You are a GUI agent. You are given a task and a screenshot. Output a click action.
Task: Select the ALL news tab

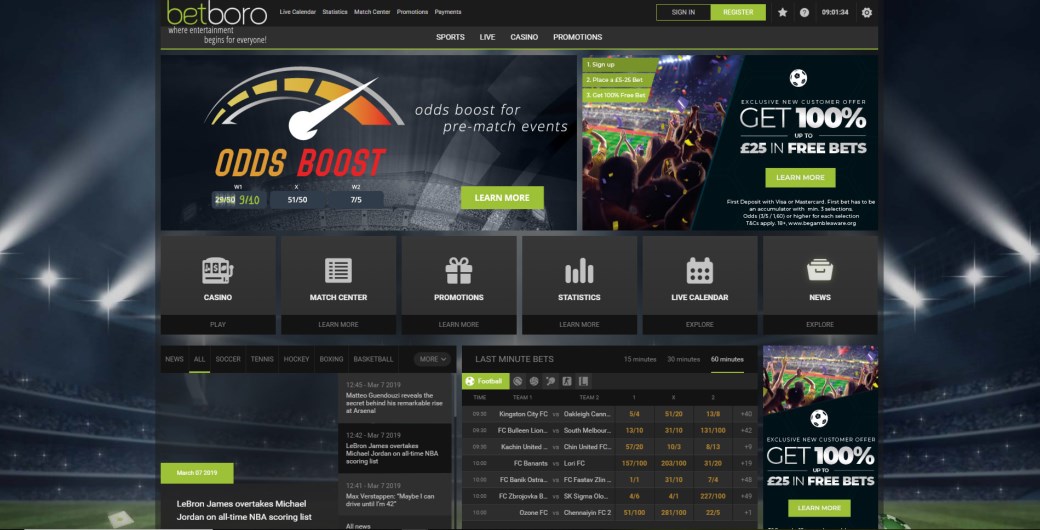click(x=199, y=359)
